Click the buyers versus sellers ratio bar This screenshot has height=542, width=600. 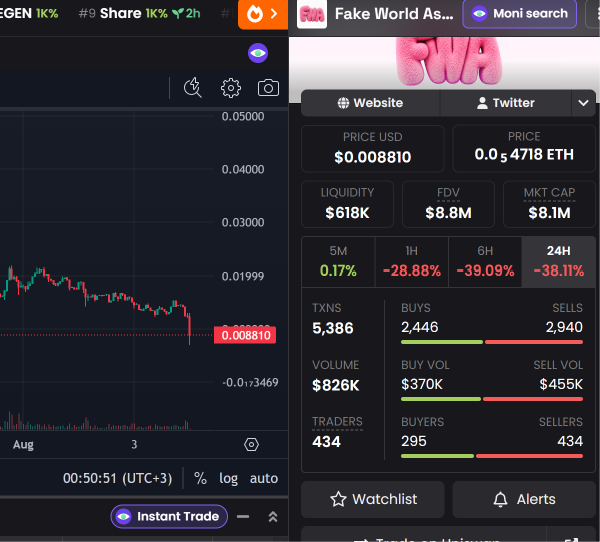pos(492,456)
